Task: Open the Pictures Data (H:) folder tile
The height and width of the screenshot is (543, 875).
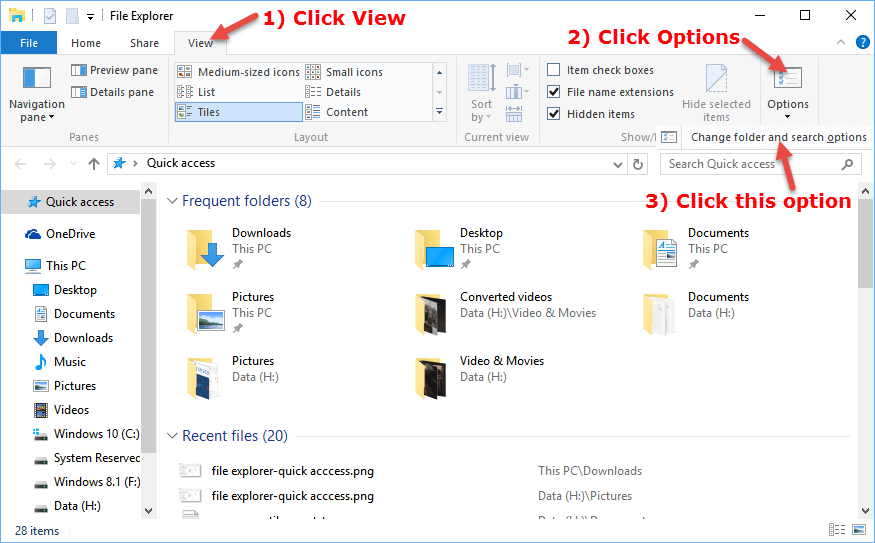Action: click(233, 377)
